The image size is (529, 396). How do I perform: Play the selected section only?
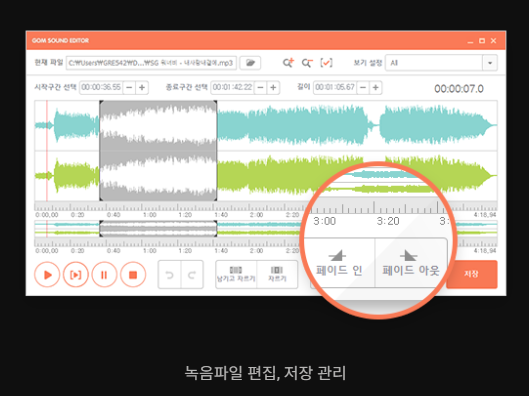point(76,275)
